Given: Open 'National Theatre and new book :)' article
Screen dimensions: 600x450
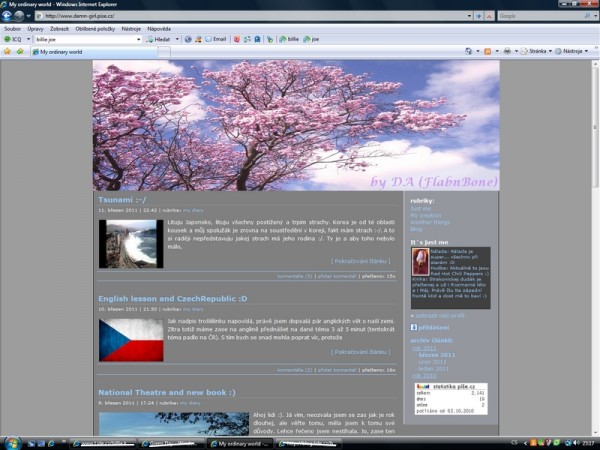Looking at the screenshot, I should 166,392.
